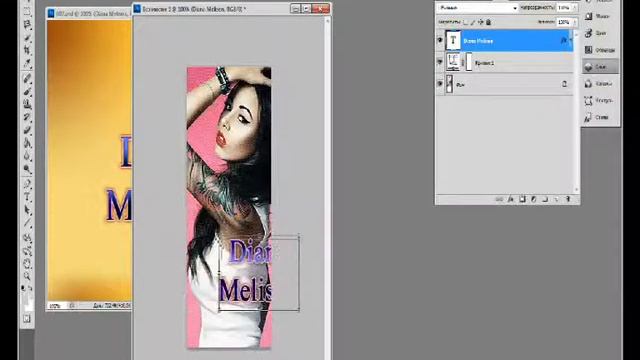Toggle lock image pixels

(x=473, y=22)
